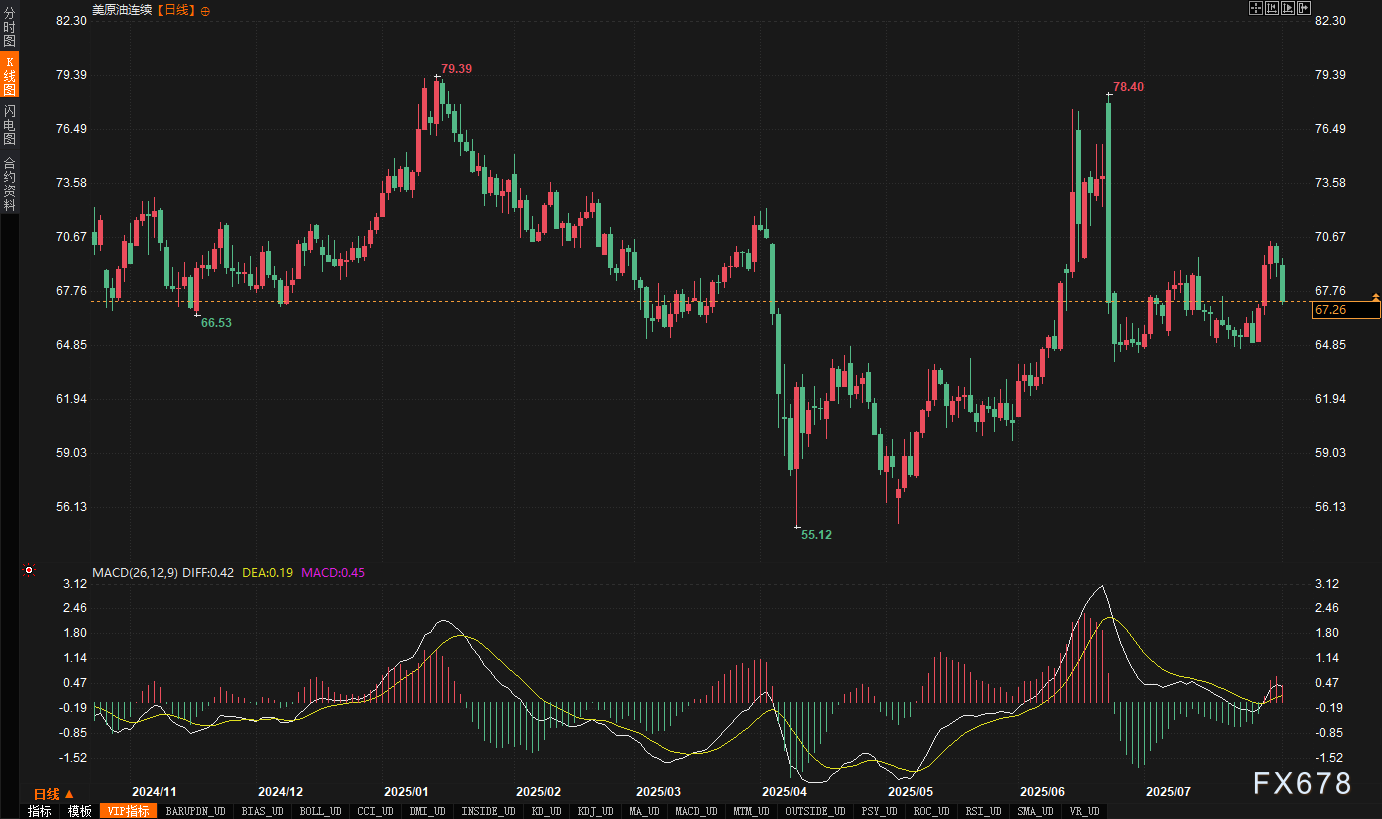Viewport: 1382px width, 819px height.
Task: Click the panel export arrow icon at top right
Action: 1304,9
